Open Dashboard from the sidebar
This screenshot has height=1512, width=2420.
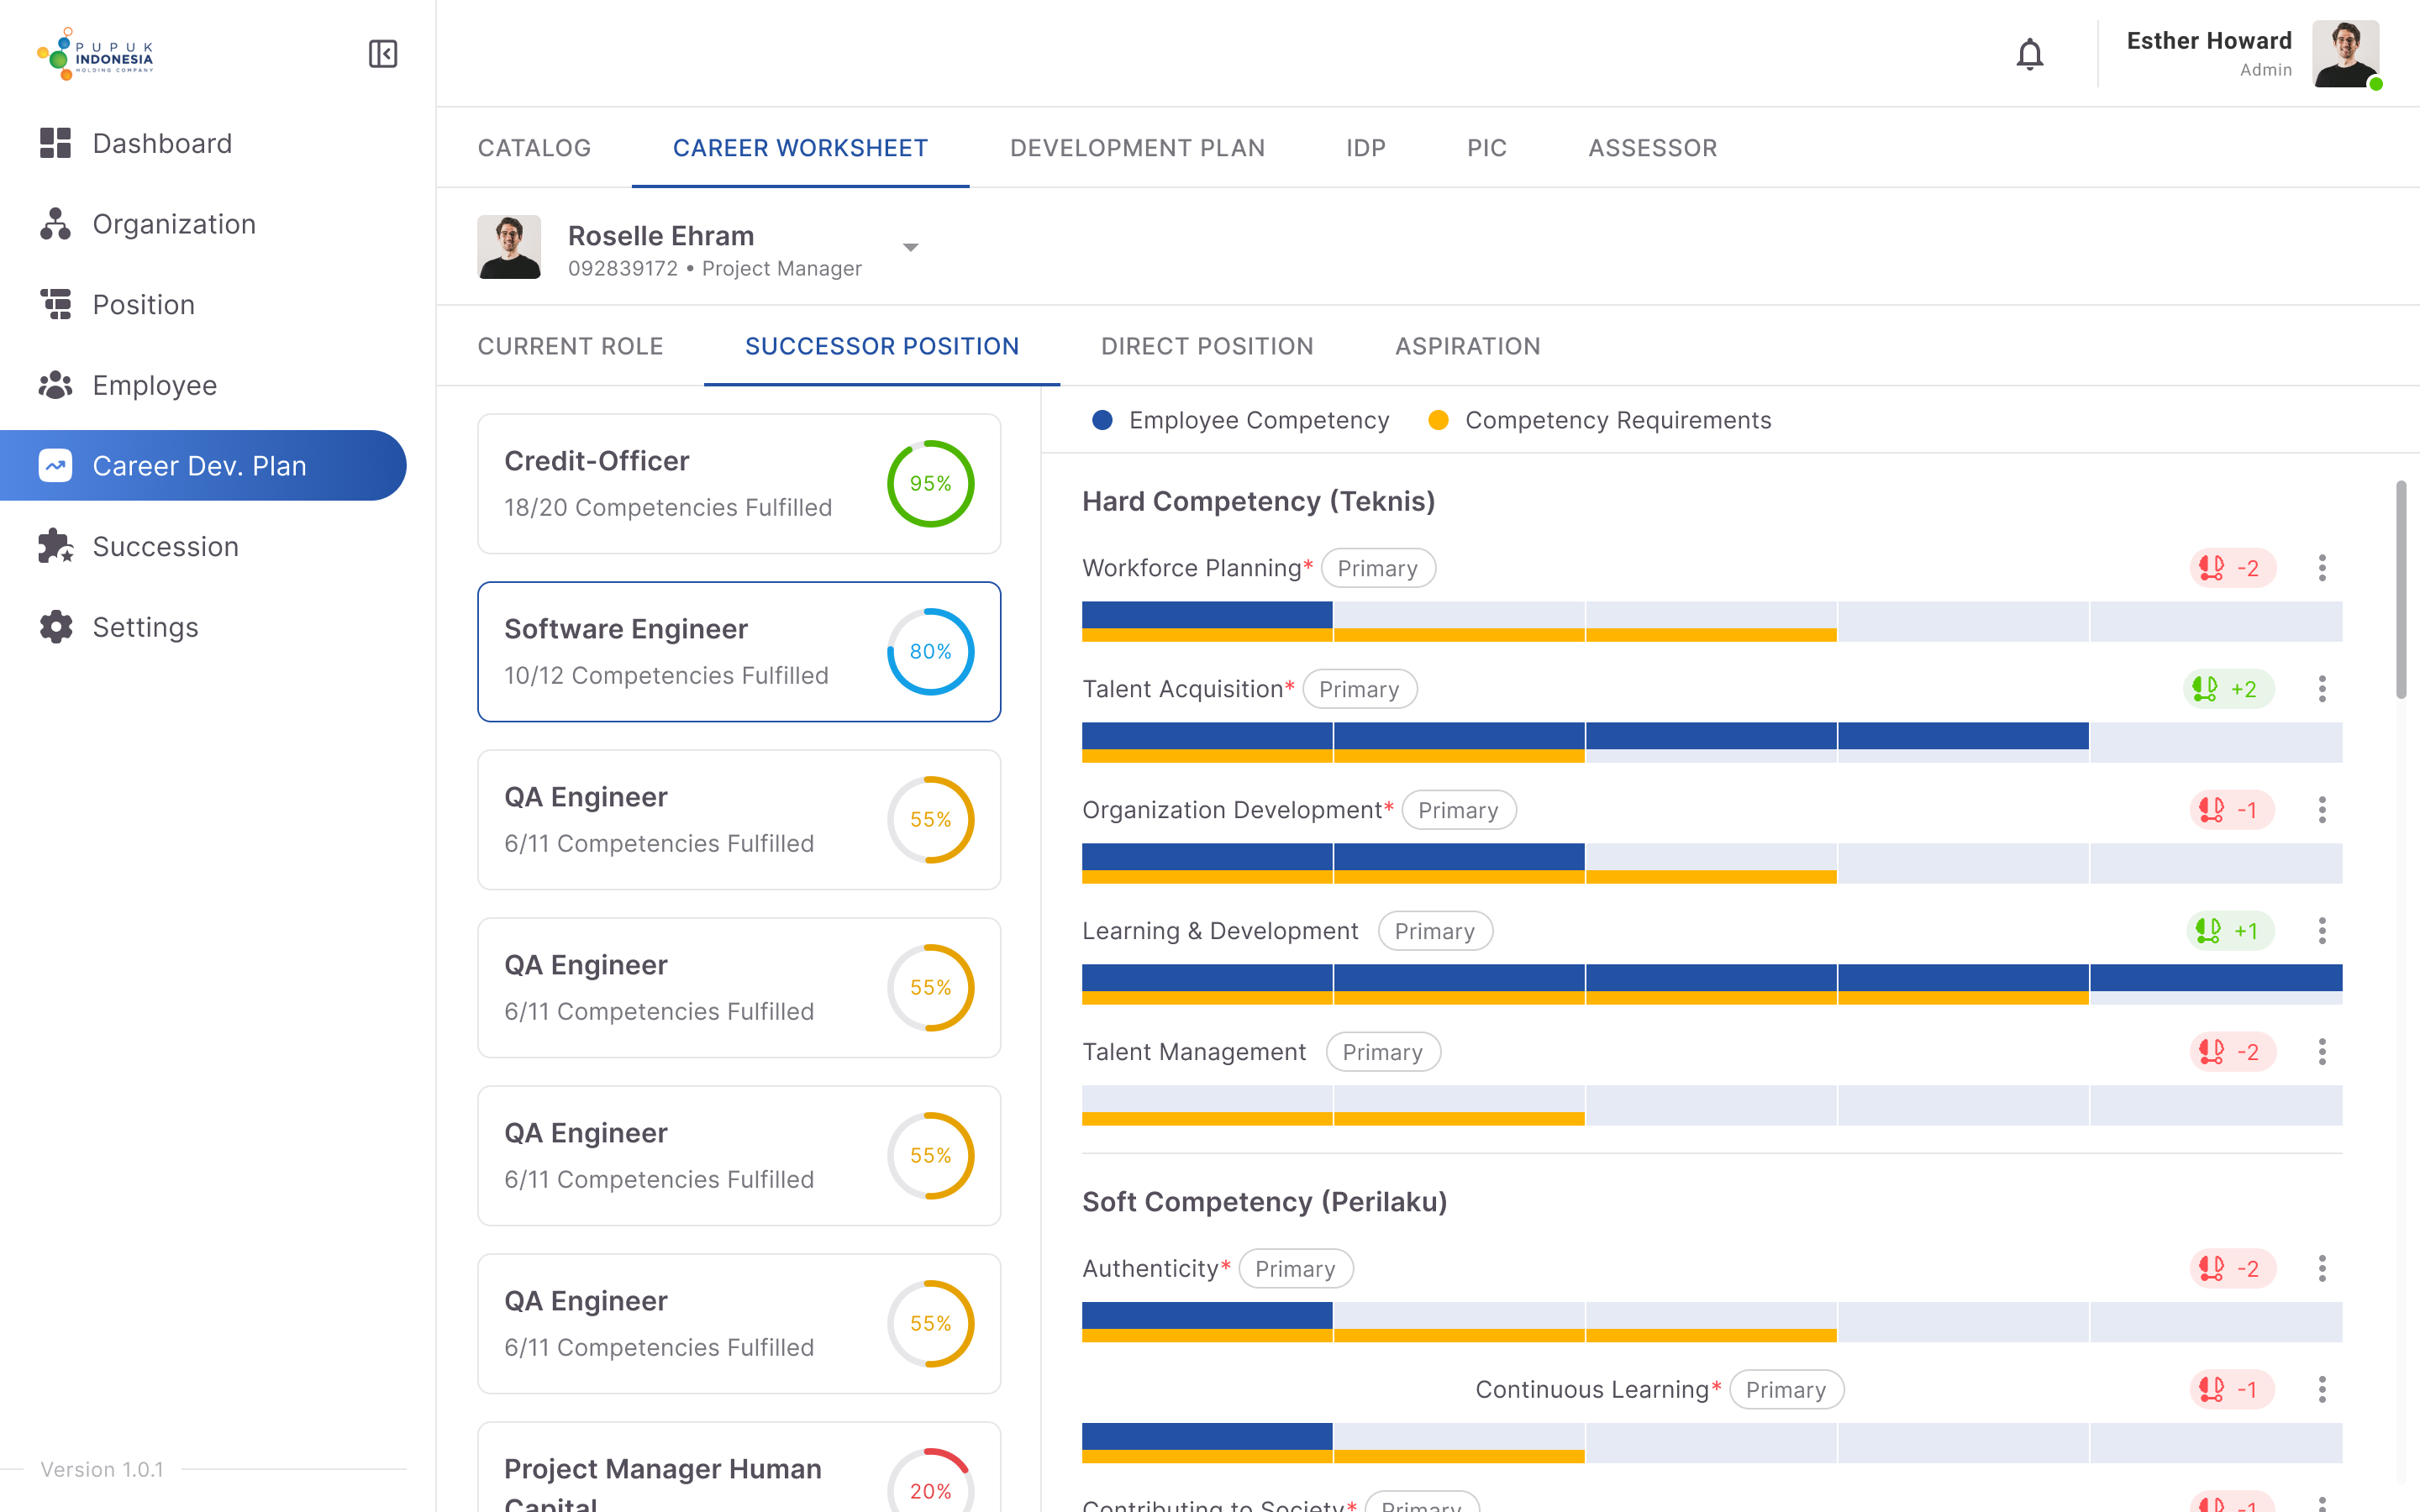click(203, 143)
